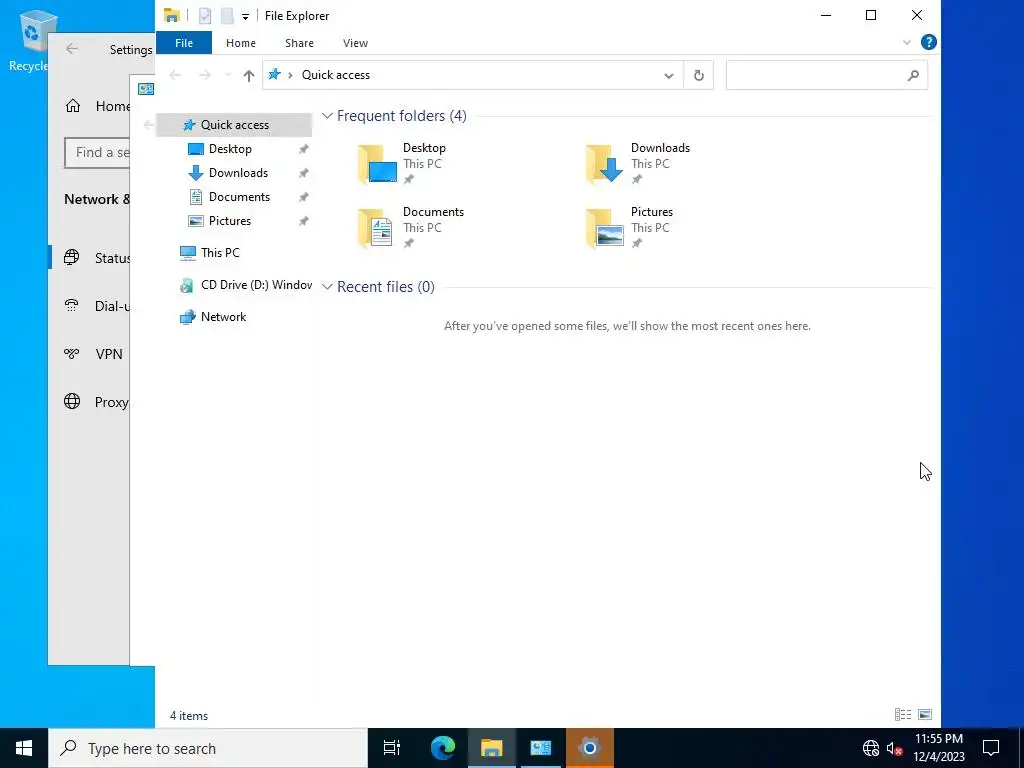Open the Recent locations dropdown arrow

(228, 76)
